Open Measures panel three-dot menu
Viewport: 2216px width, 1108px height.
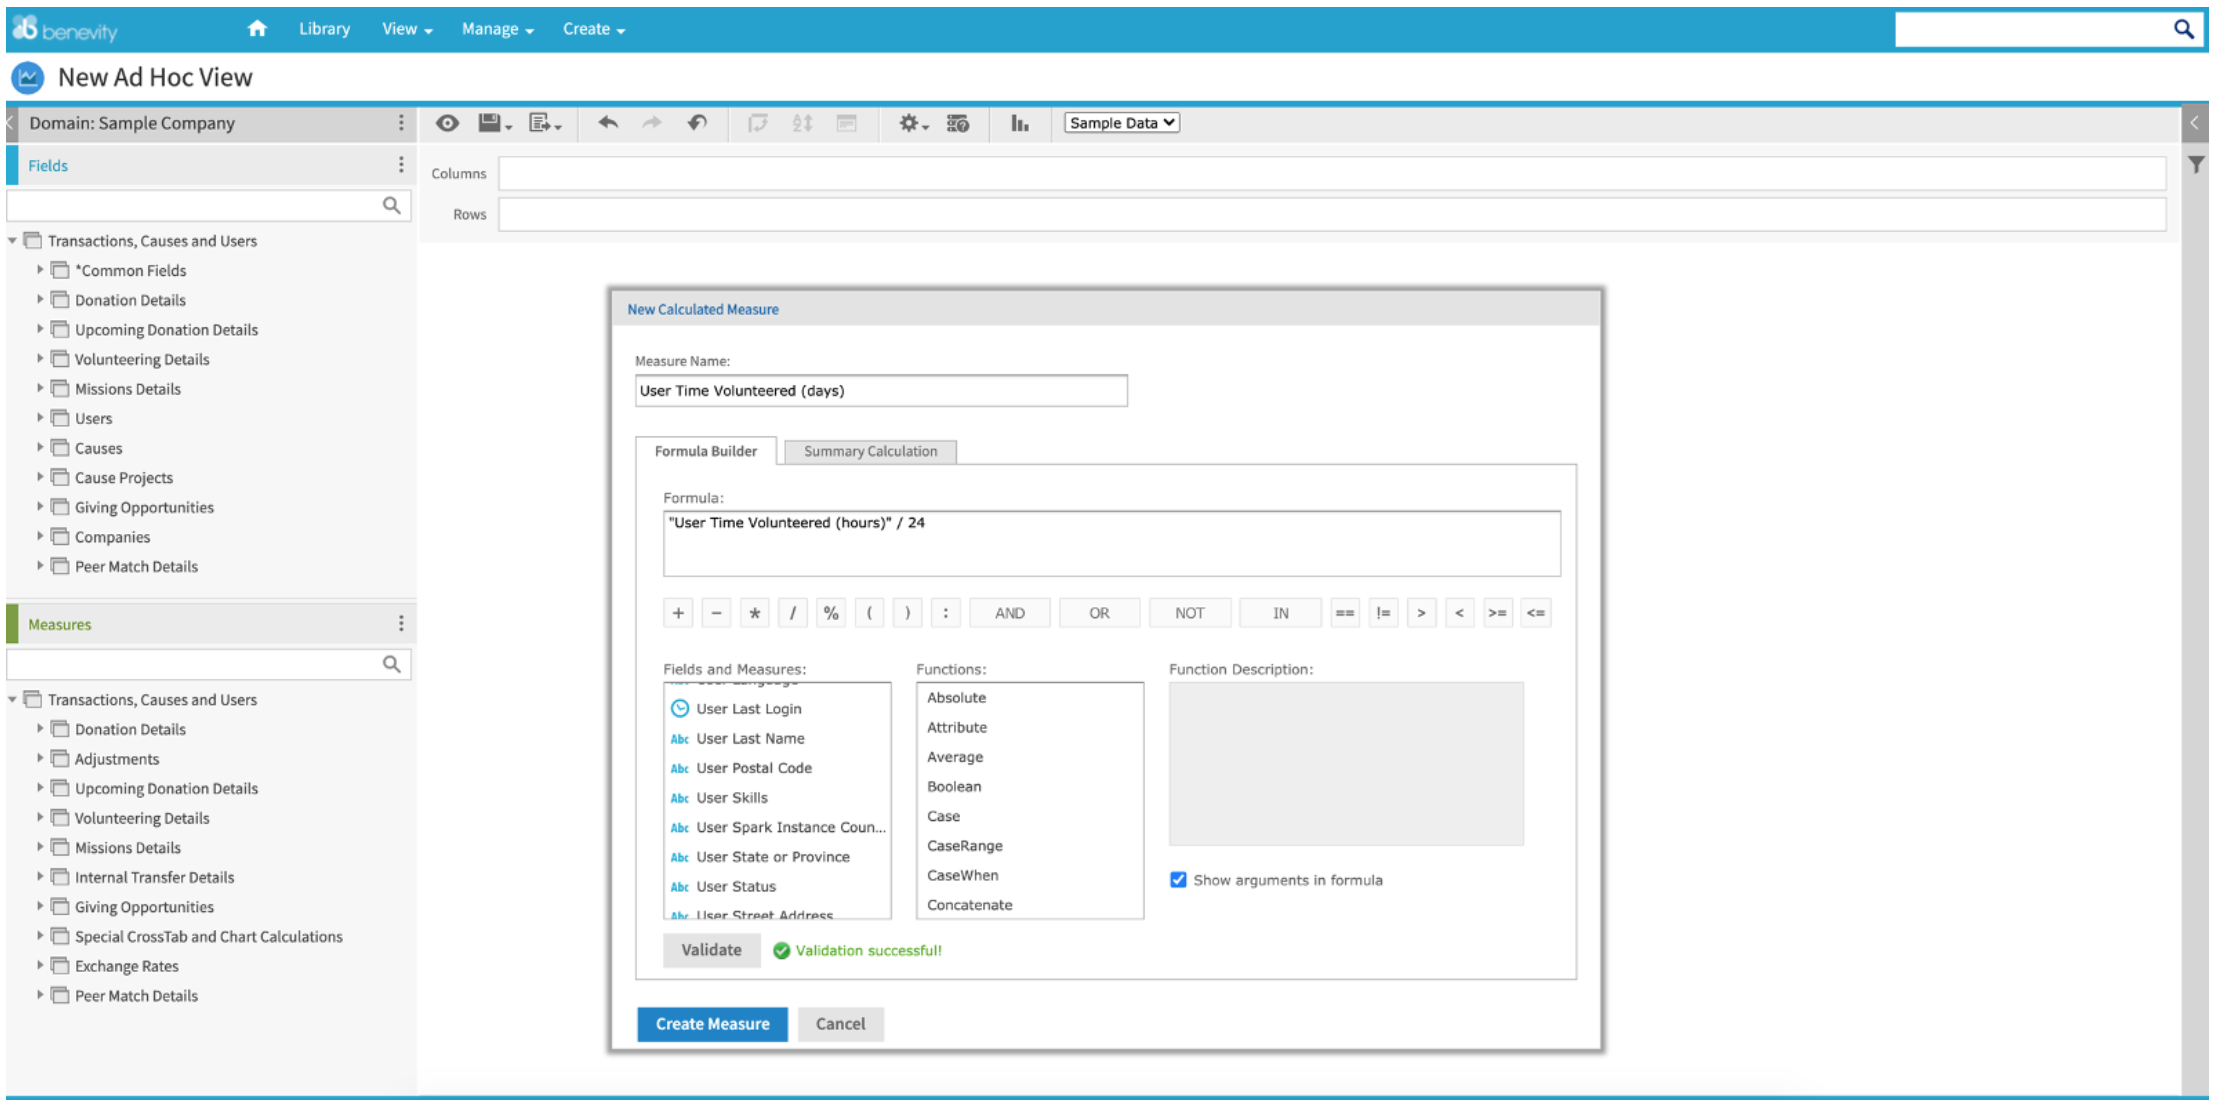coord(401,624)
